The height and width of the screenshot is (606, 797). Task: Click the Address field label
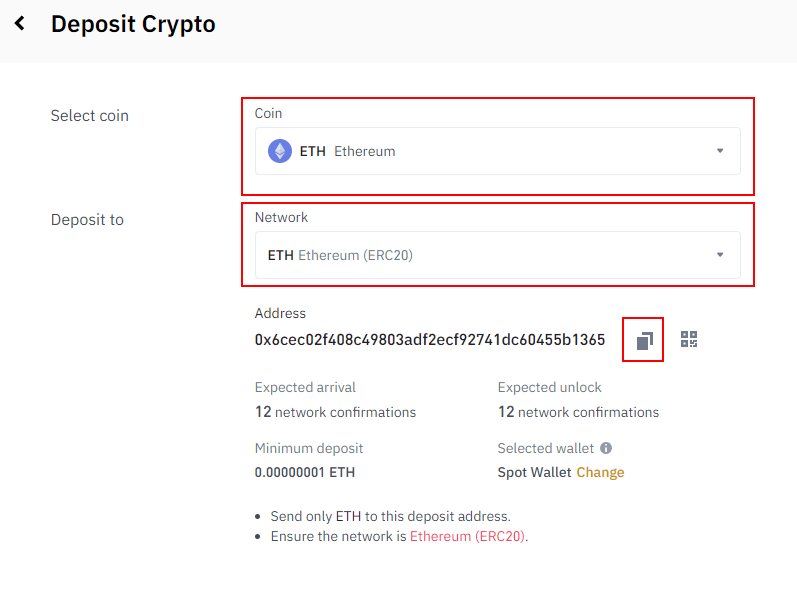[x=280, y=313]
